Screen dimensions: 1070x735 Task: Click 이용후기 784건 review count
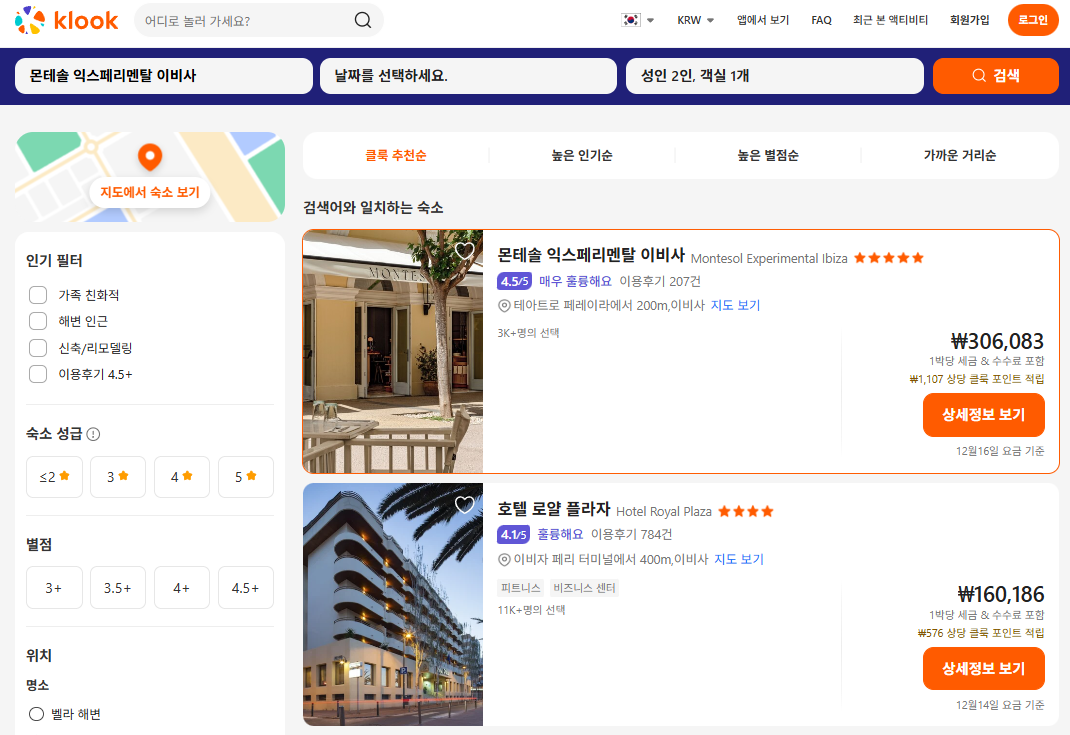click(631, 534)
